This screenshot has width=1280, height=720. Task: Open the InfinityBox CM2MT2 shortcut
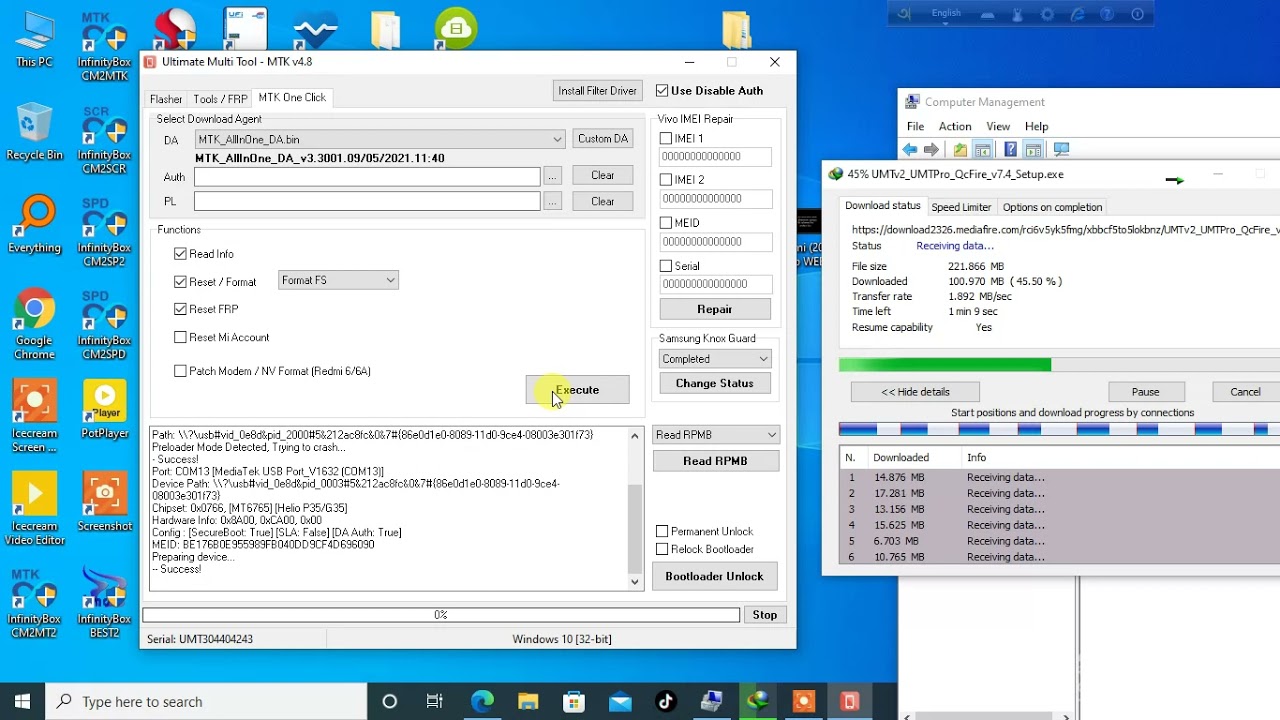click(x=34, y=603)
